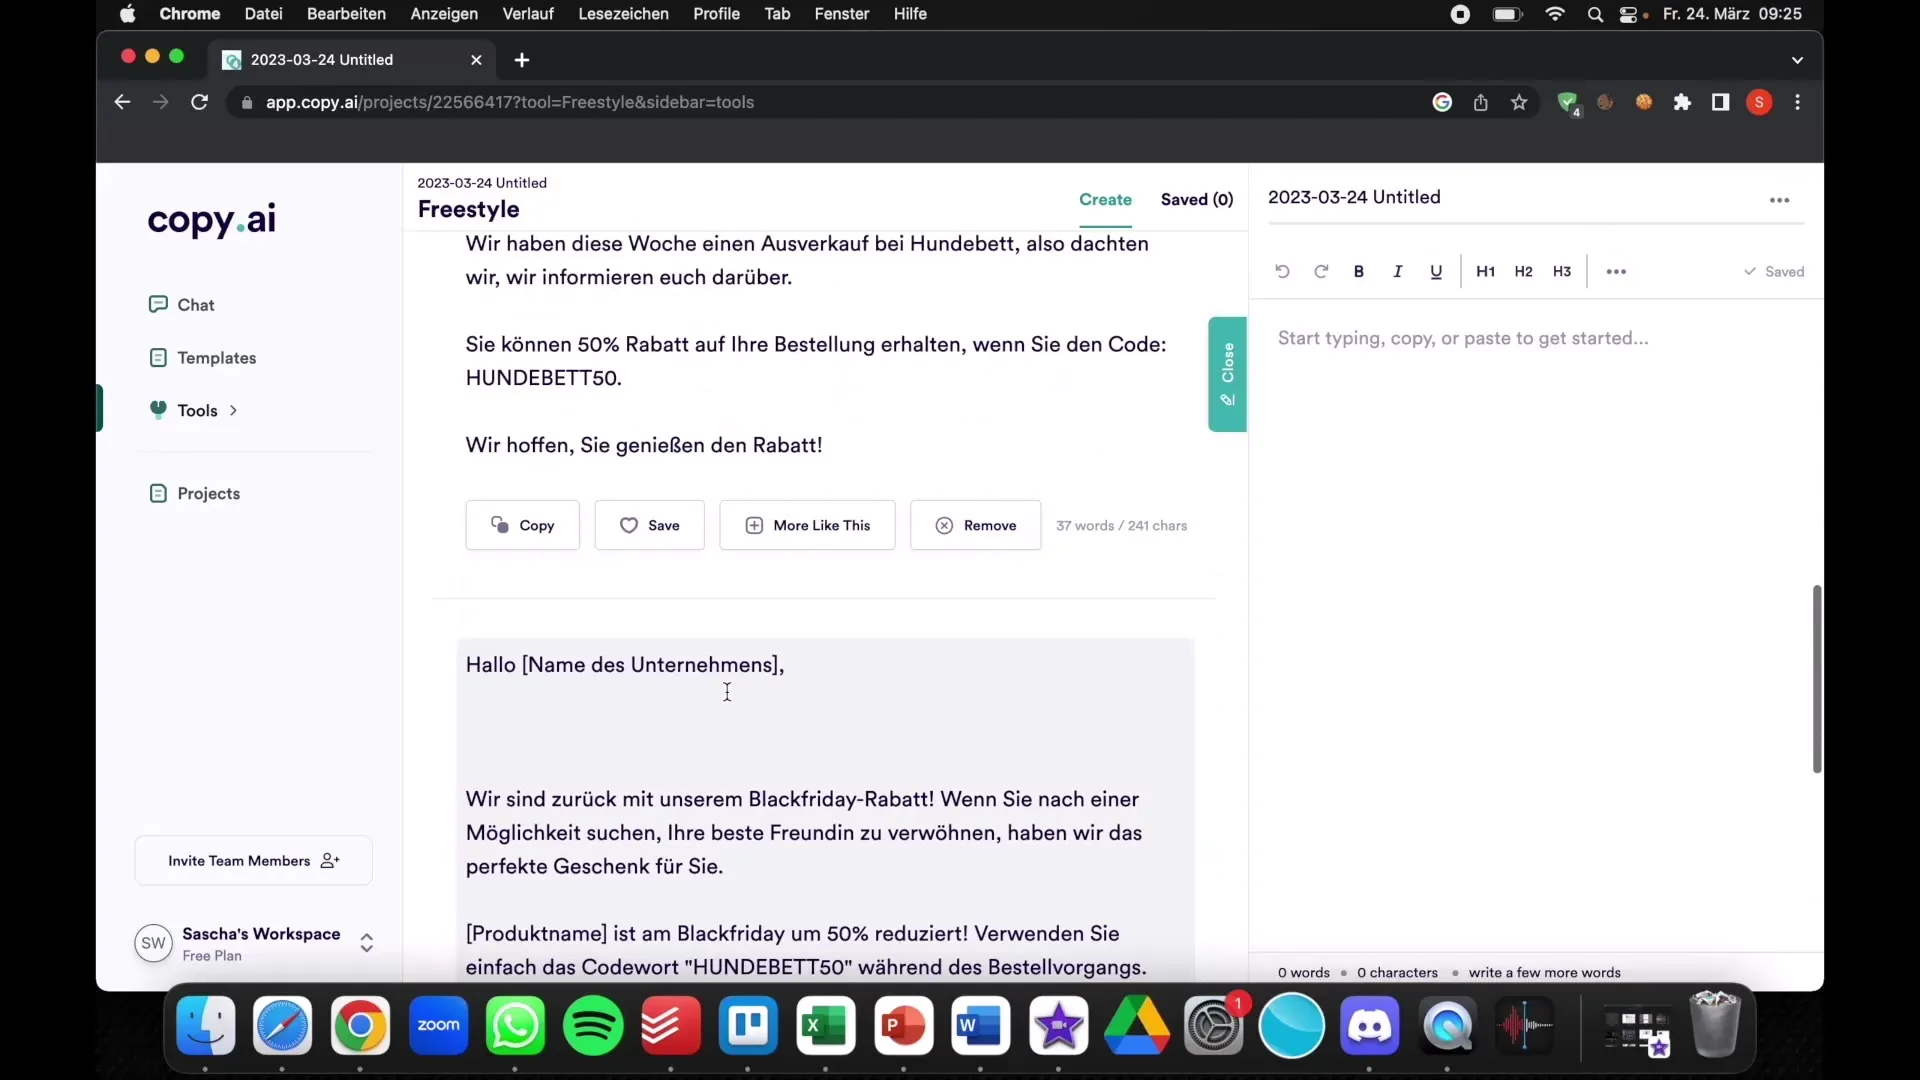The image size is (1920, 1080).
Task: Copy the first generated email text
Action: [x=522, y=525]
